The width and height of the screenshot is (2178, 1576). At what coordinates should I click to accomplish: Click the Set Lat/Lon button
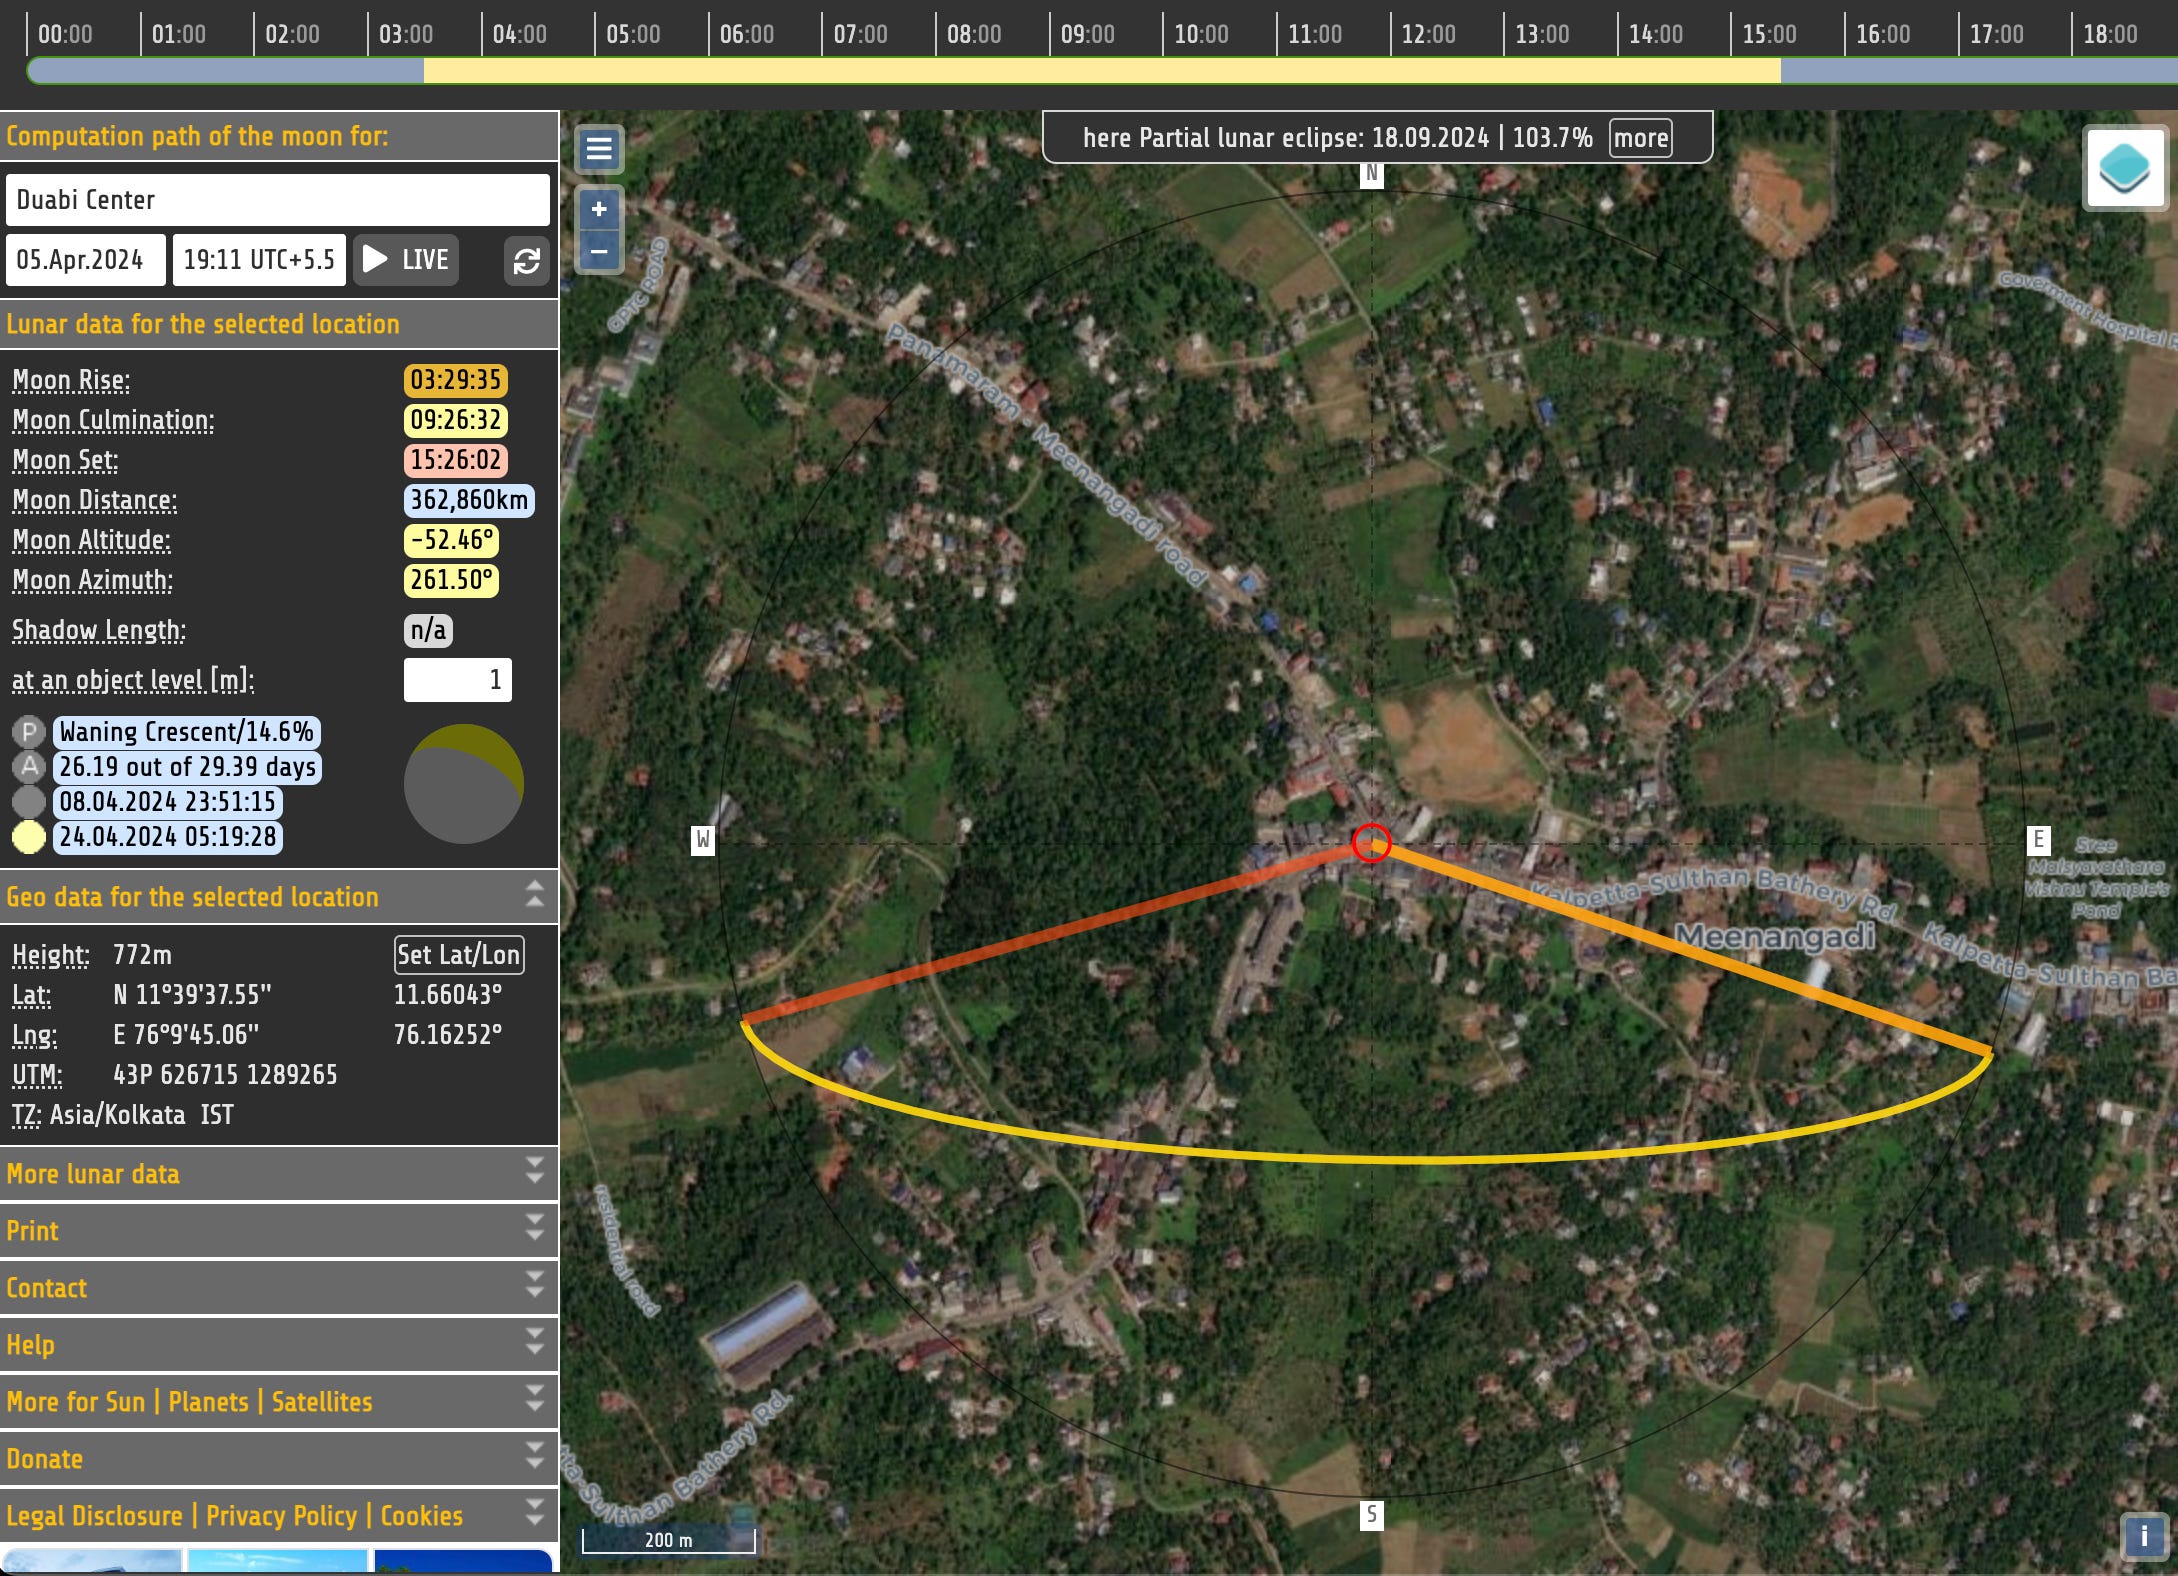pos(459,954)
